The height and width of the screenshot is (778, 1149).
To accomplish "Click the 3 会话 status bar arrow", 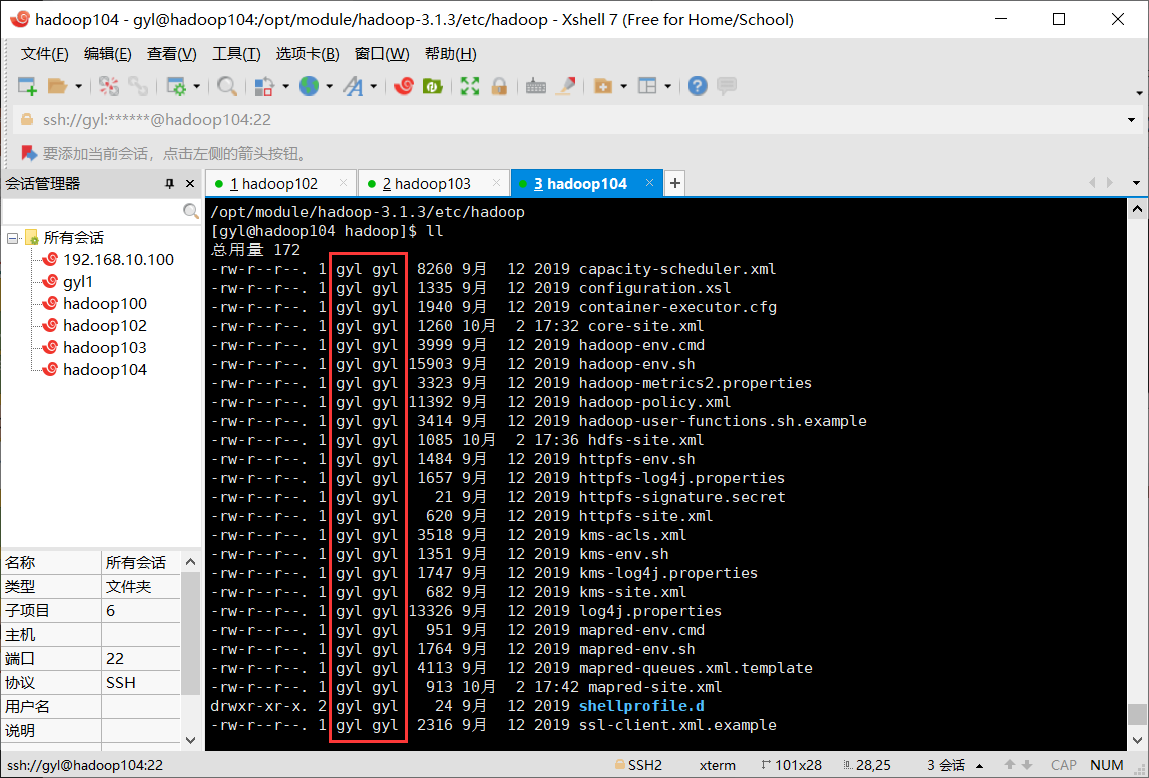I will coord(980,766).
